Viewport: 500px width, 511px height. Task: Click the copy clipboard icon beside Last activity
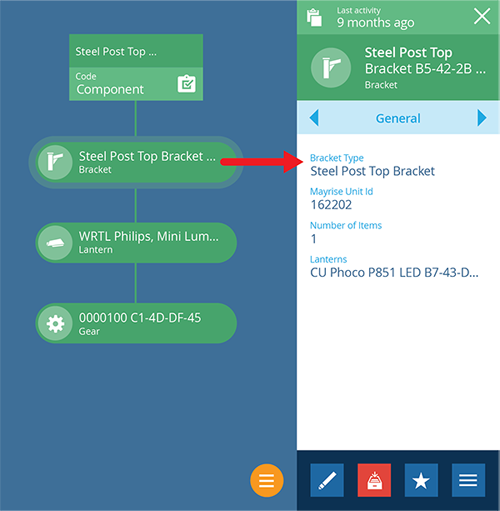click(x=314, y=17)
